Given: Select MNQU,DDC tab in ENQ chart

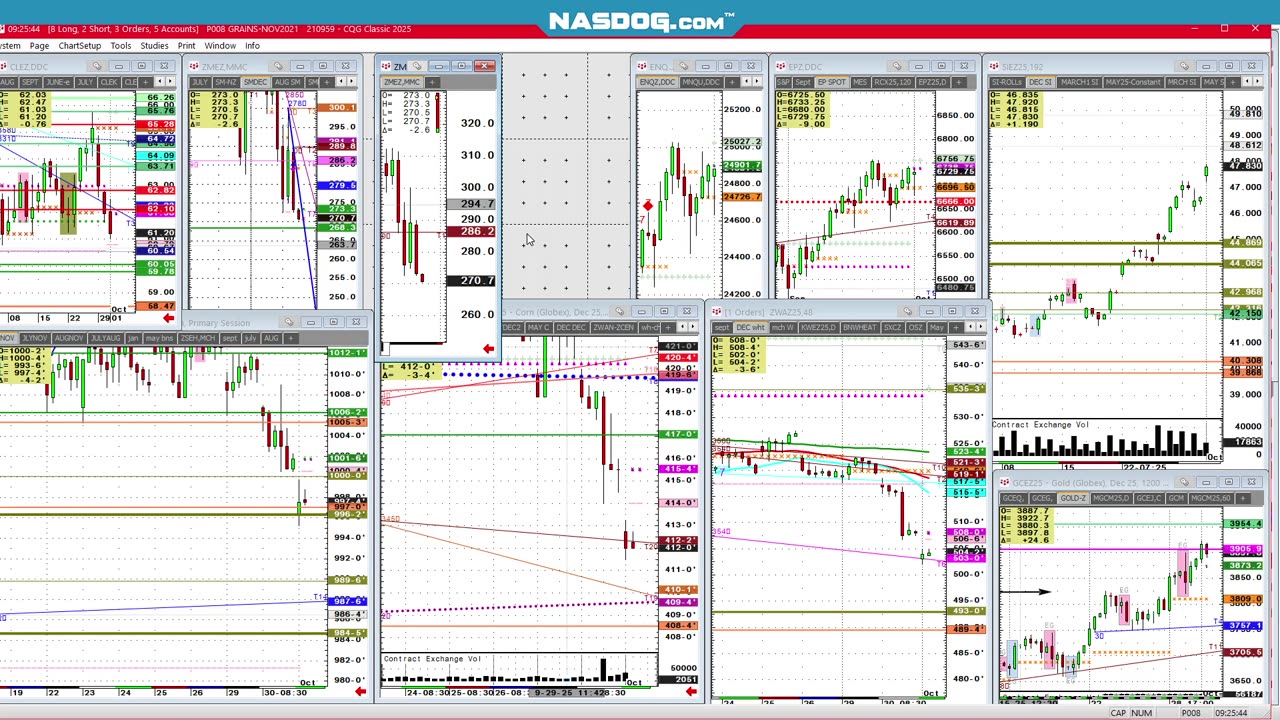Looking at the screenshot, I should pos(701,82).
